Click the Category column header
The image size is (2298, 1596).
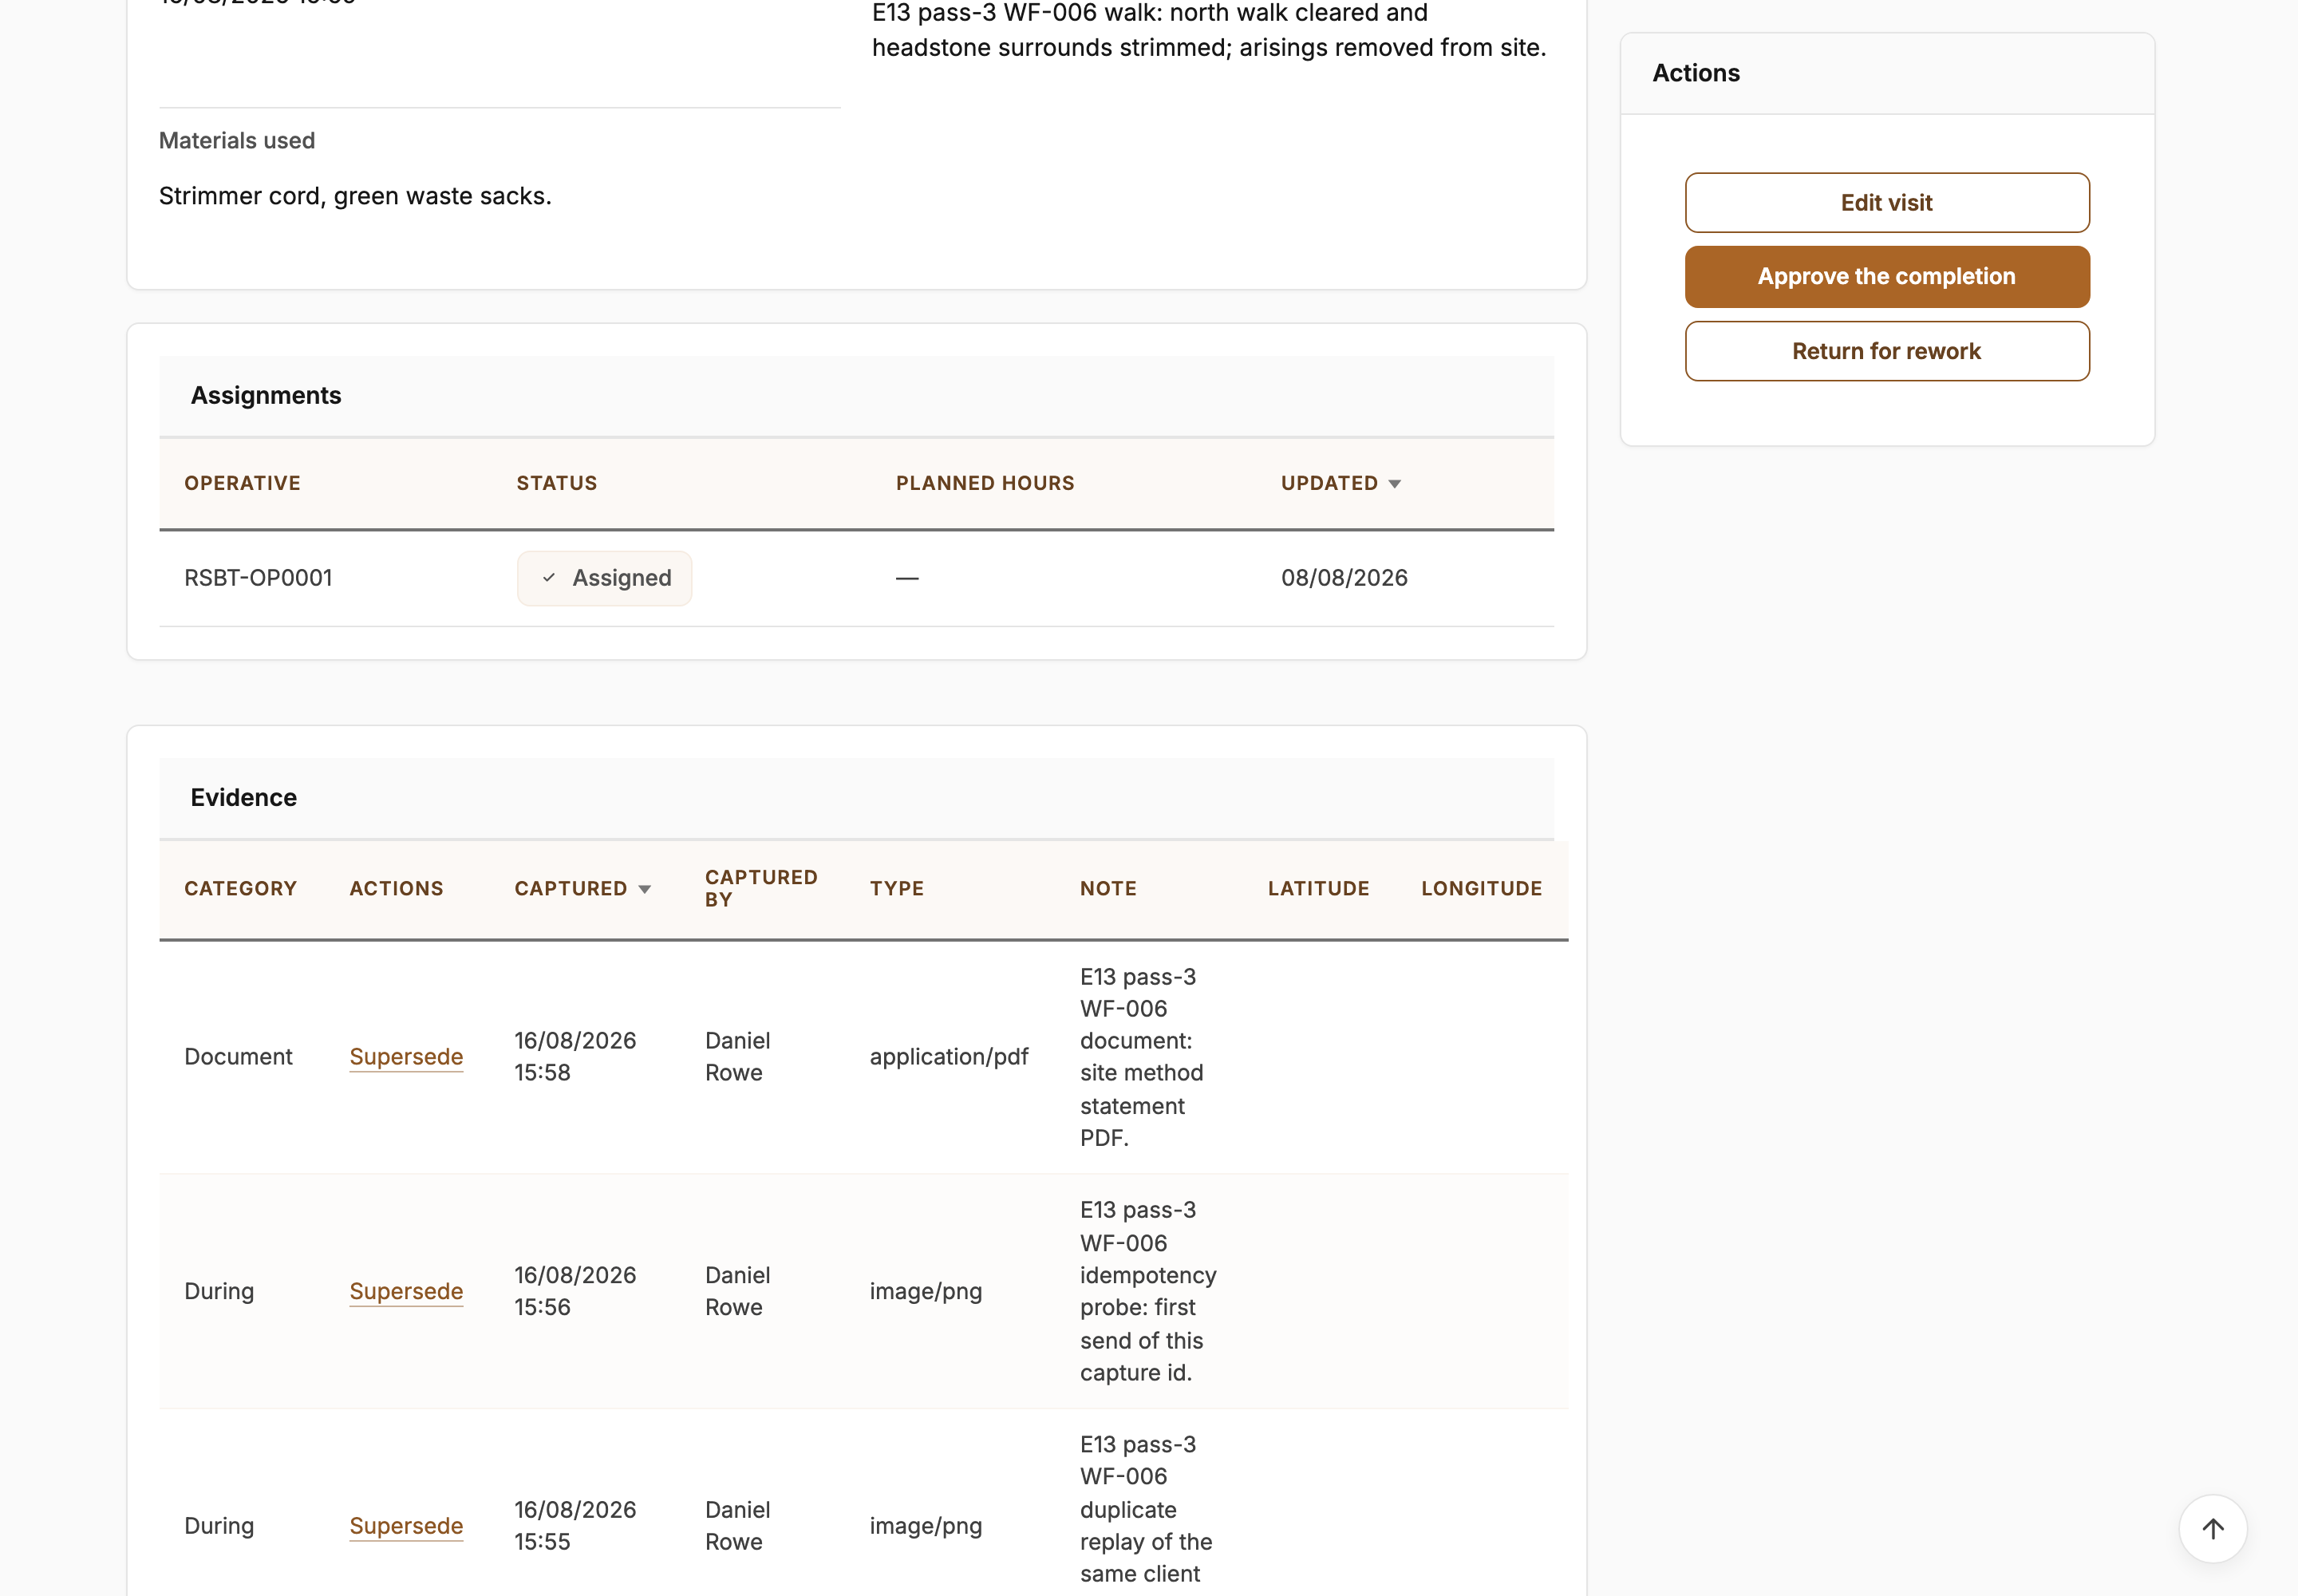tap(240, 889)
